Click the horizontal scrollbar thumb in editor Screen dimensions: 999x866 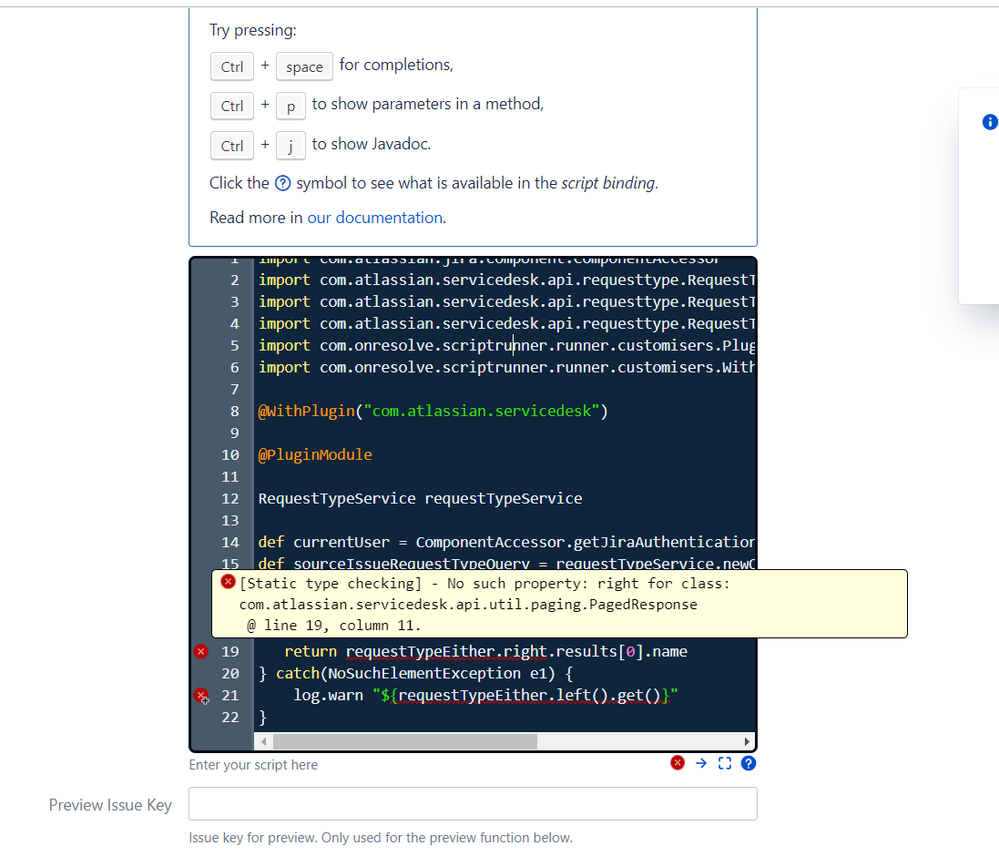coord(405,741)
